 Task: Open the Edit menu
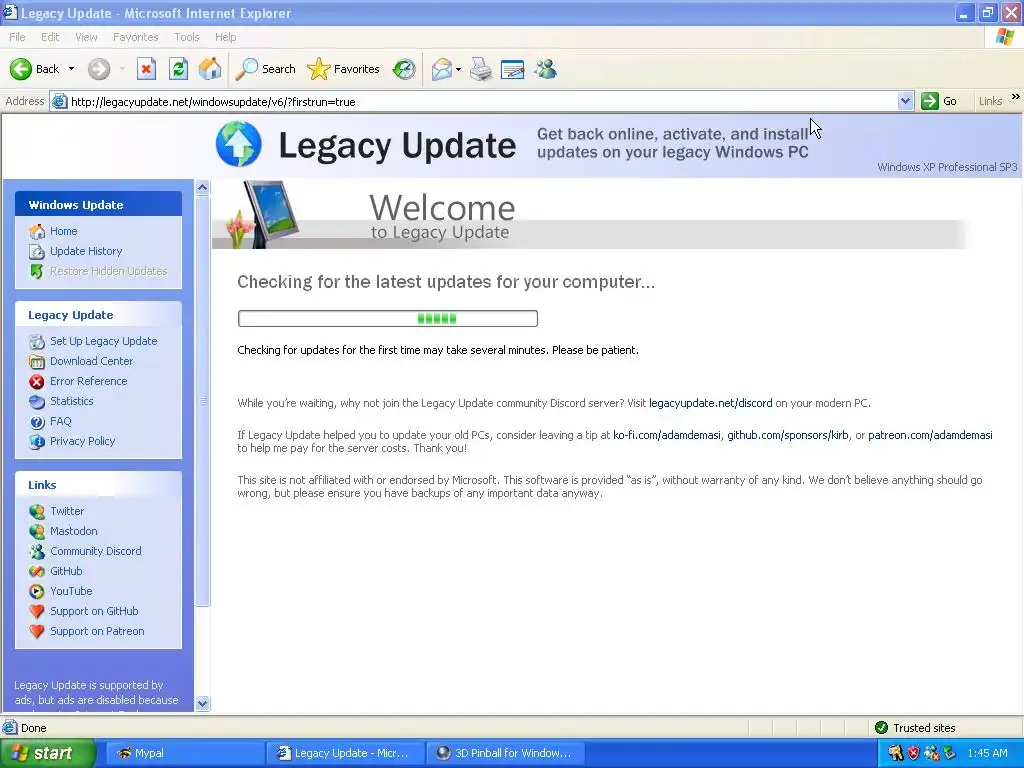[x=50, y=37]
